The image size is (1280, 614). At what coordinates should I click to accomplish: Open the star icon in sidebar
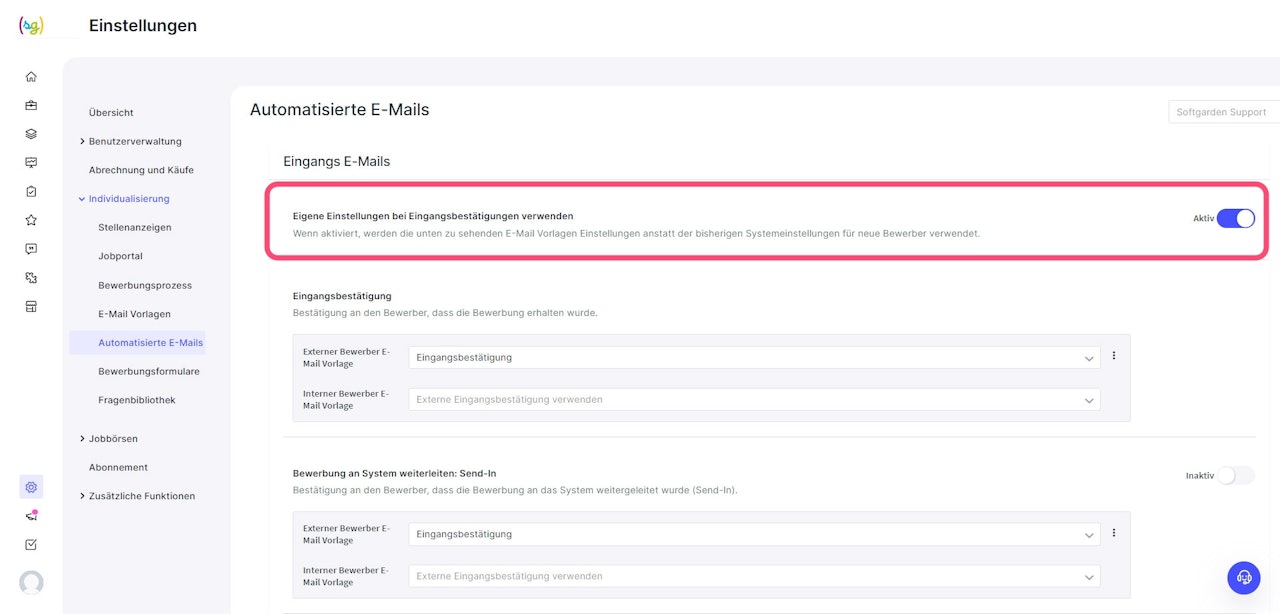[x=31, y=220]
